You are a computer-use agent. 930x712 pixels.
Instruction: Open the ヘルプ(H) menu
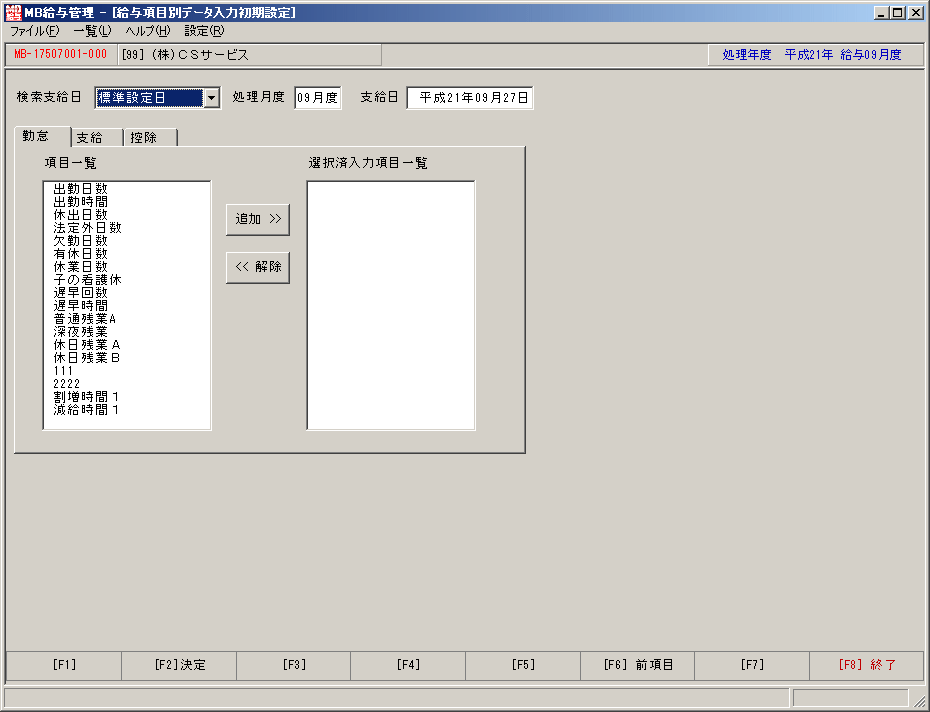148,31
